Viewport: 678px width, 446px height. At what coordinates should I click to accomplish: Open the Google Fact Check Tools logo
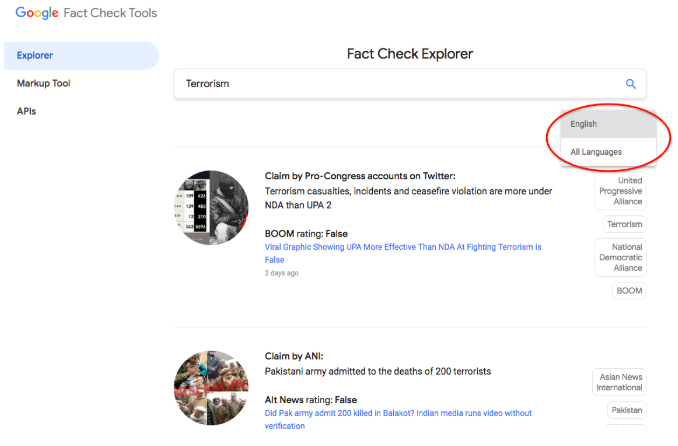pos(86,13)
